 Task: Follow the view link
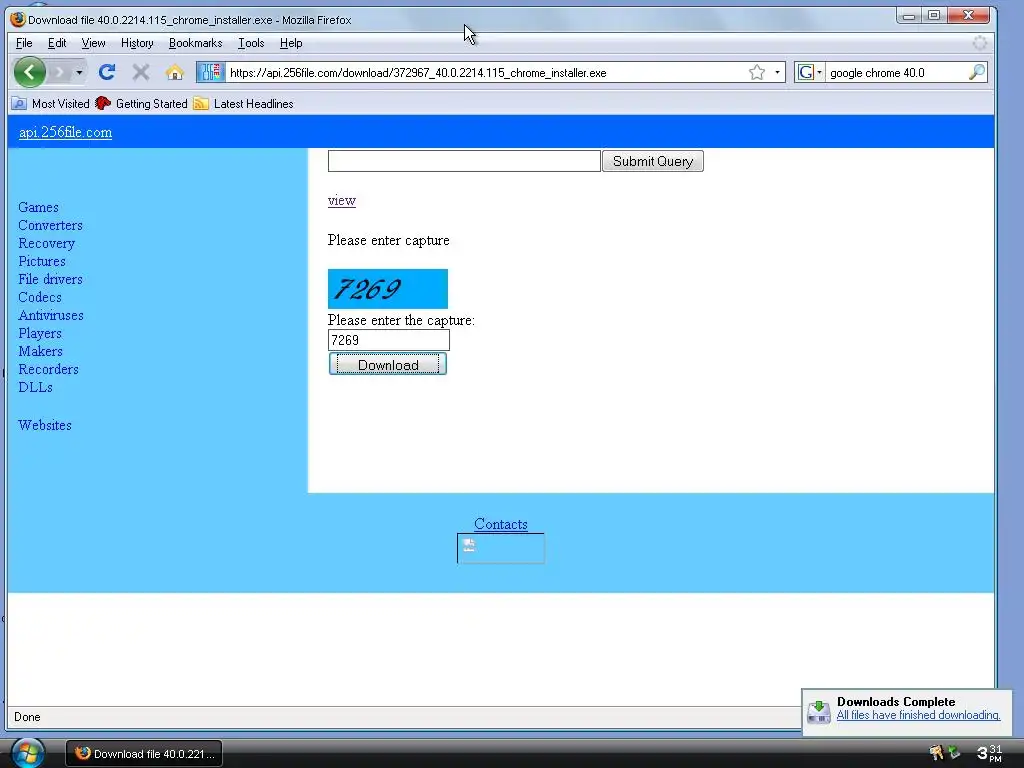click(342, 200)
